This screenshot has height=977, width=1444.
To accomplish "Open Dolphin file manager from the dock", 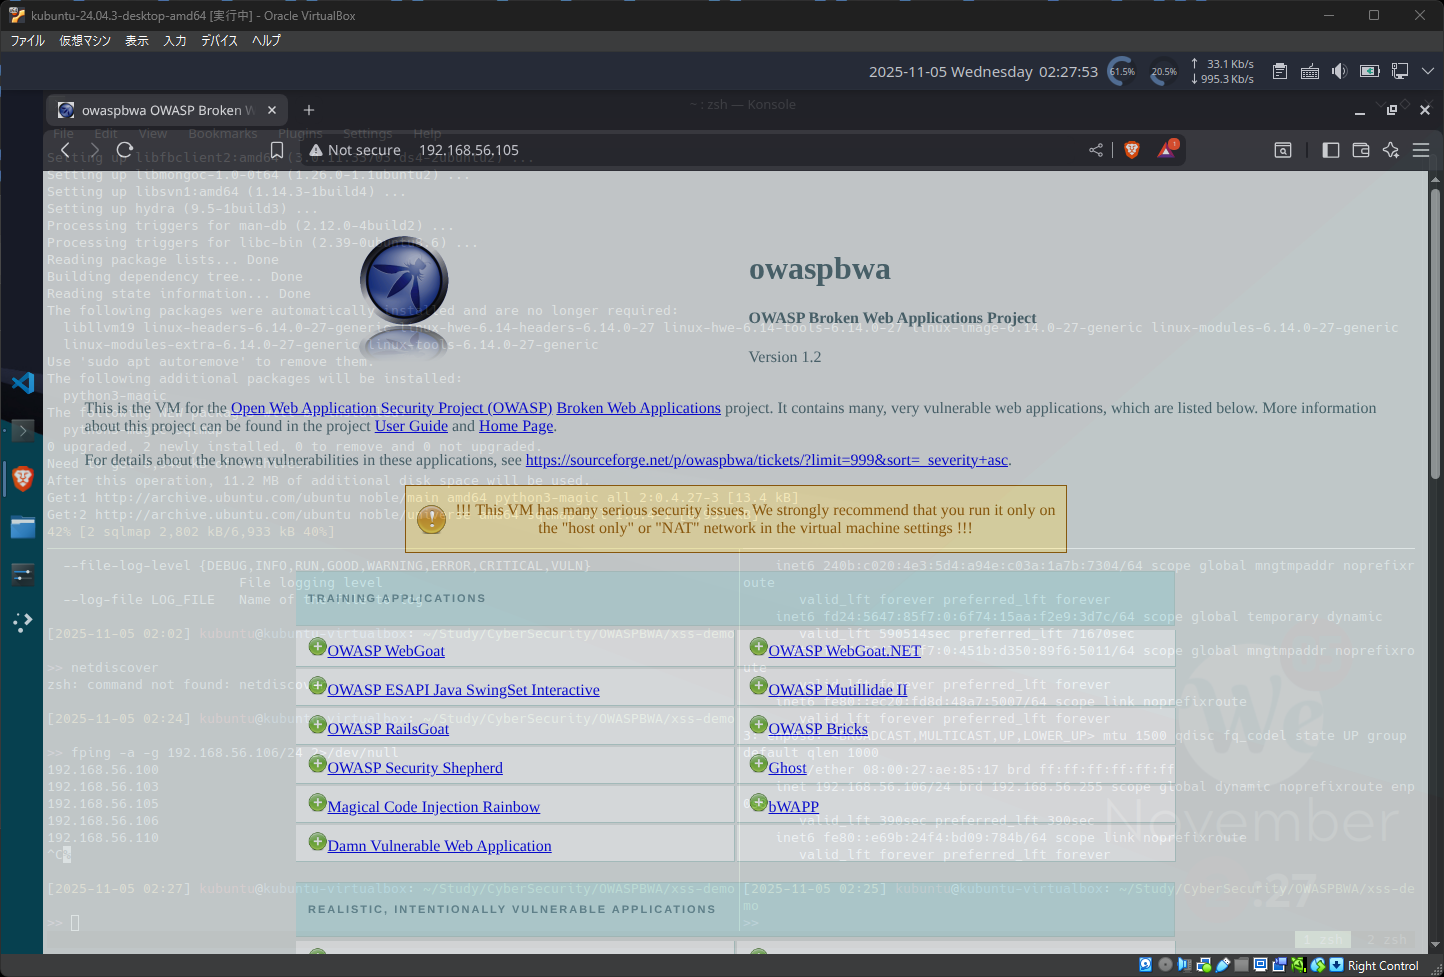I will click(x=22, y=527).
